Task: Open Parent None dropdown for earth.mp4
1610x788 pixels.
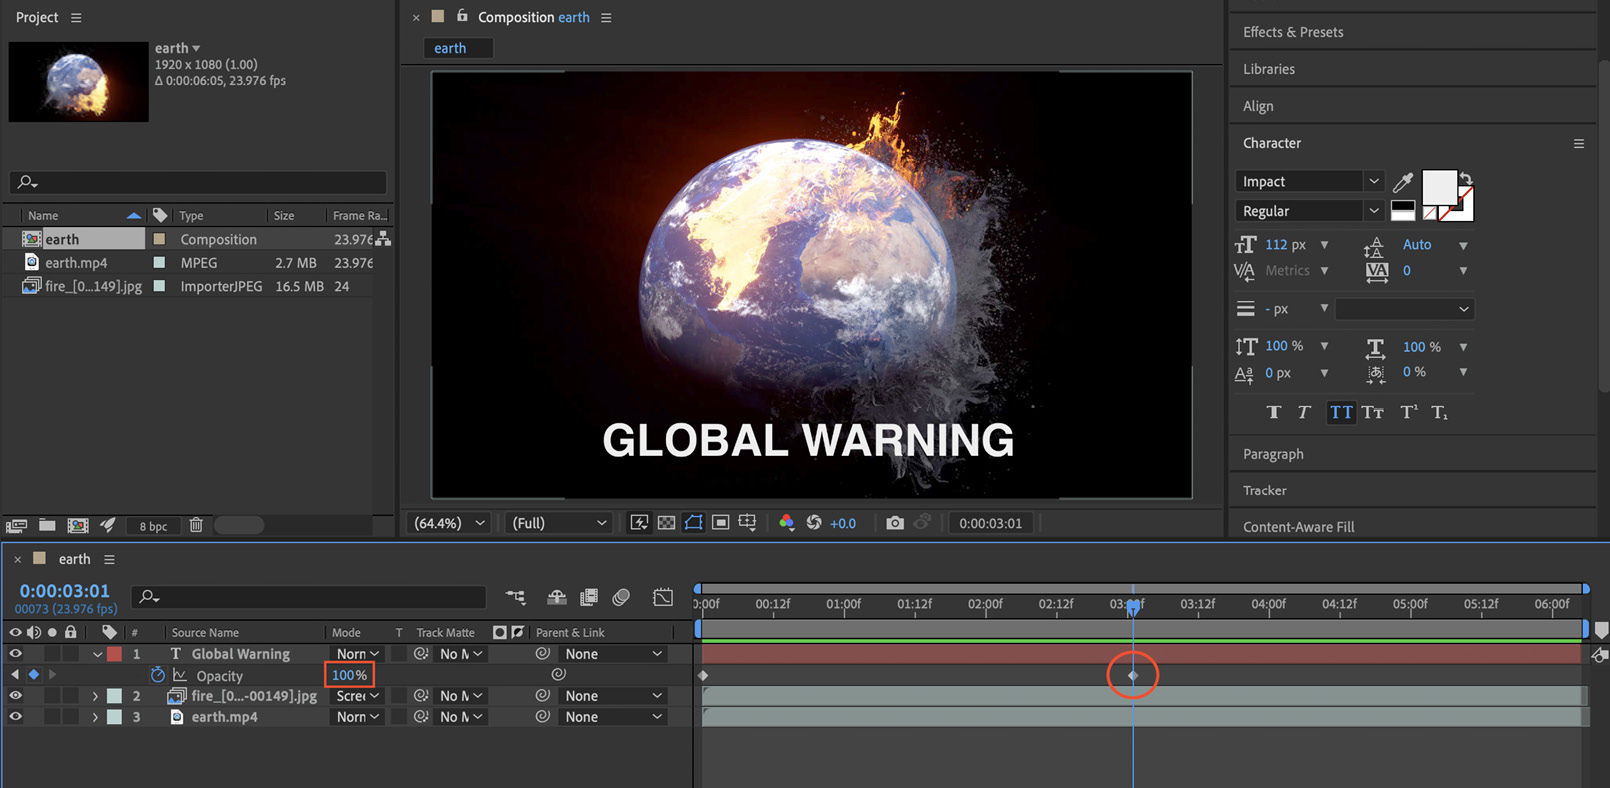Action: (612, 717)
